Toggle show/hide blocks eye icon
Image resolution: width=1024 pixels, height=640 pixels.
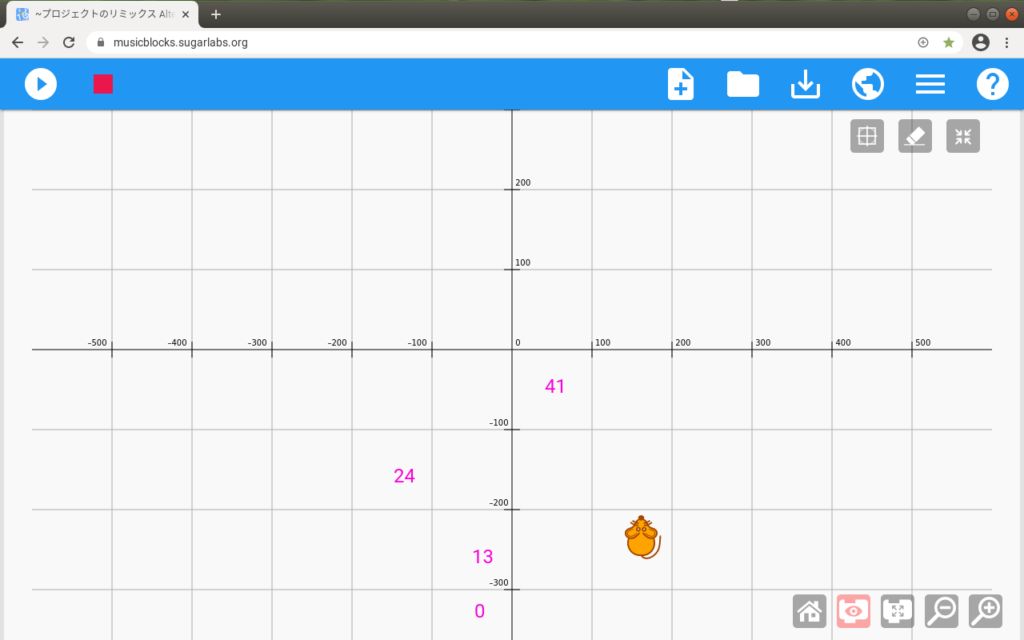pyautogui.click(x=854, y=611)
